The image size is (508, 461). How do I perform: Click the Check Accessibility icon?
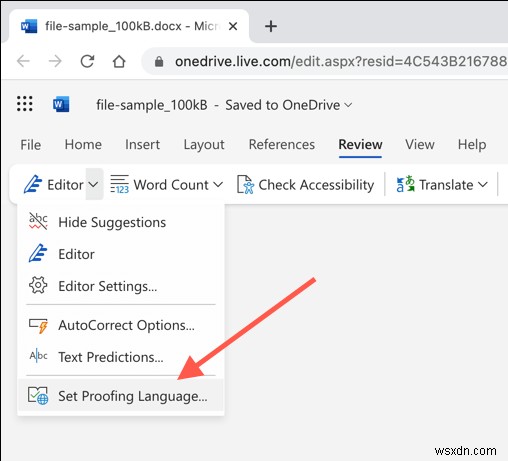(x=245, y=184)
